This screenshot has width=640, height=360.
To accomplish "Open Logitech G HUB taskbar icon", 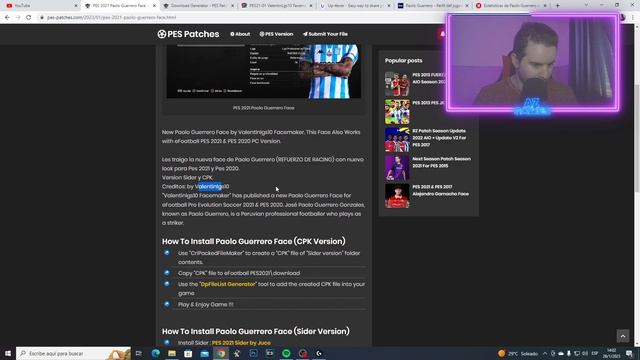I will pos(319,353).
